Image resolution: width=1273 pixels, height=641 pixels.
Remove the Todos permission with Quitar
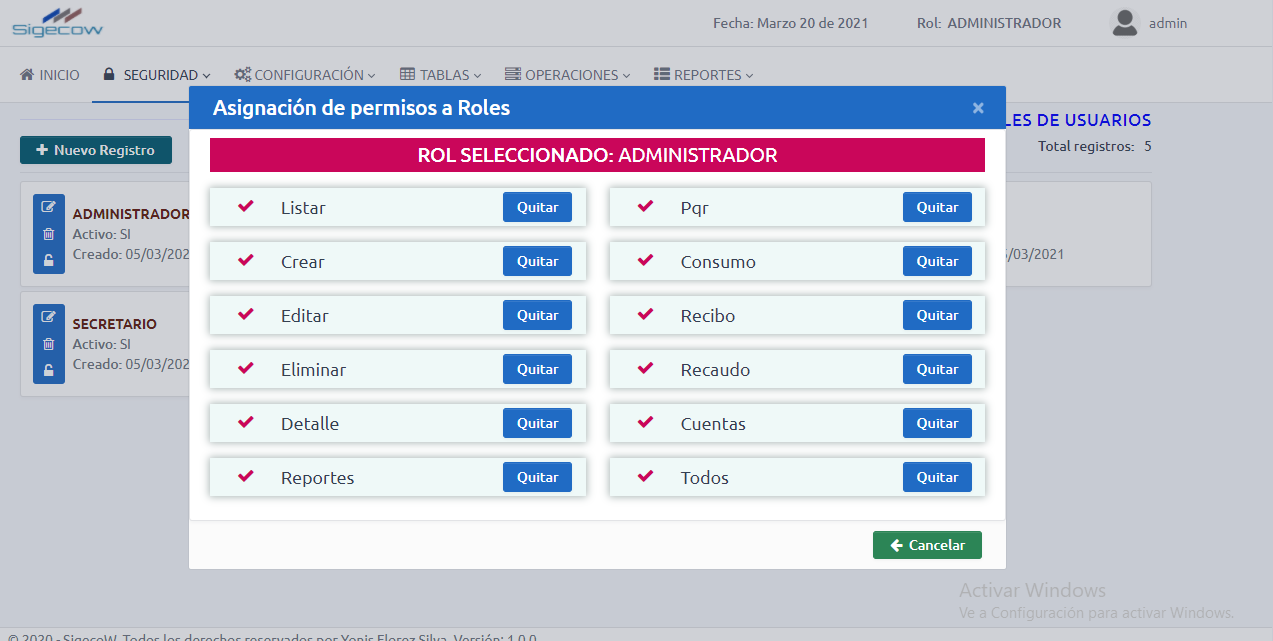[x=937, y=478]
